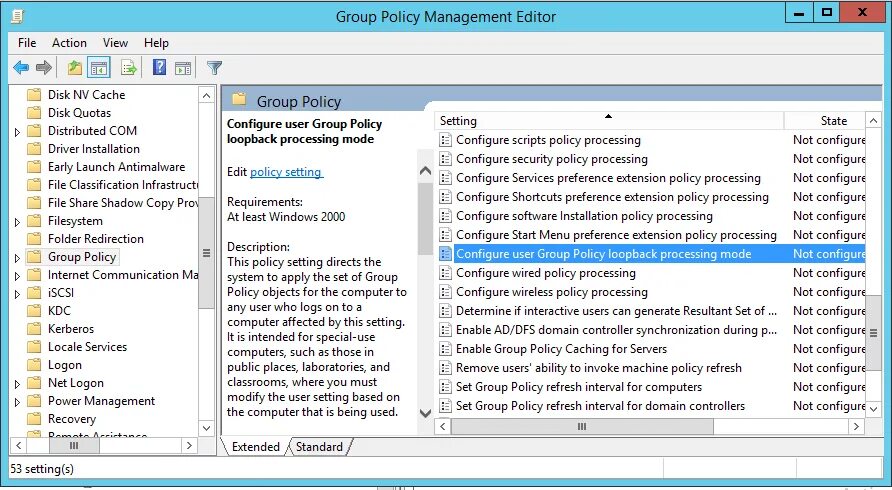Select Folder Redirection in the tree
Screen dimensions: 892x490
[96, 239]
